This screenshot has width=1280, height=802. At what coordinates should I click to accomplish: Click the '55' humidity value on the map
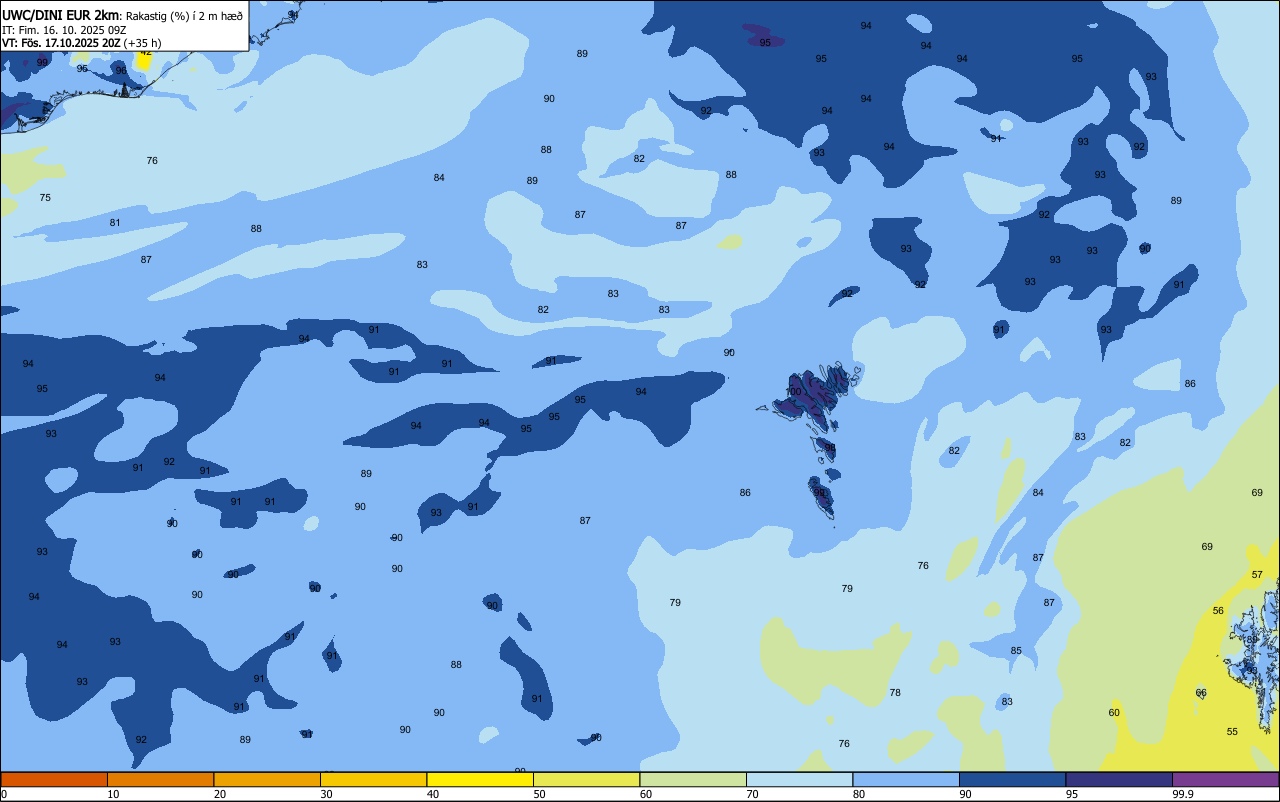[1232, 732]
